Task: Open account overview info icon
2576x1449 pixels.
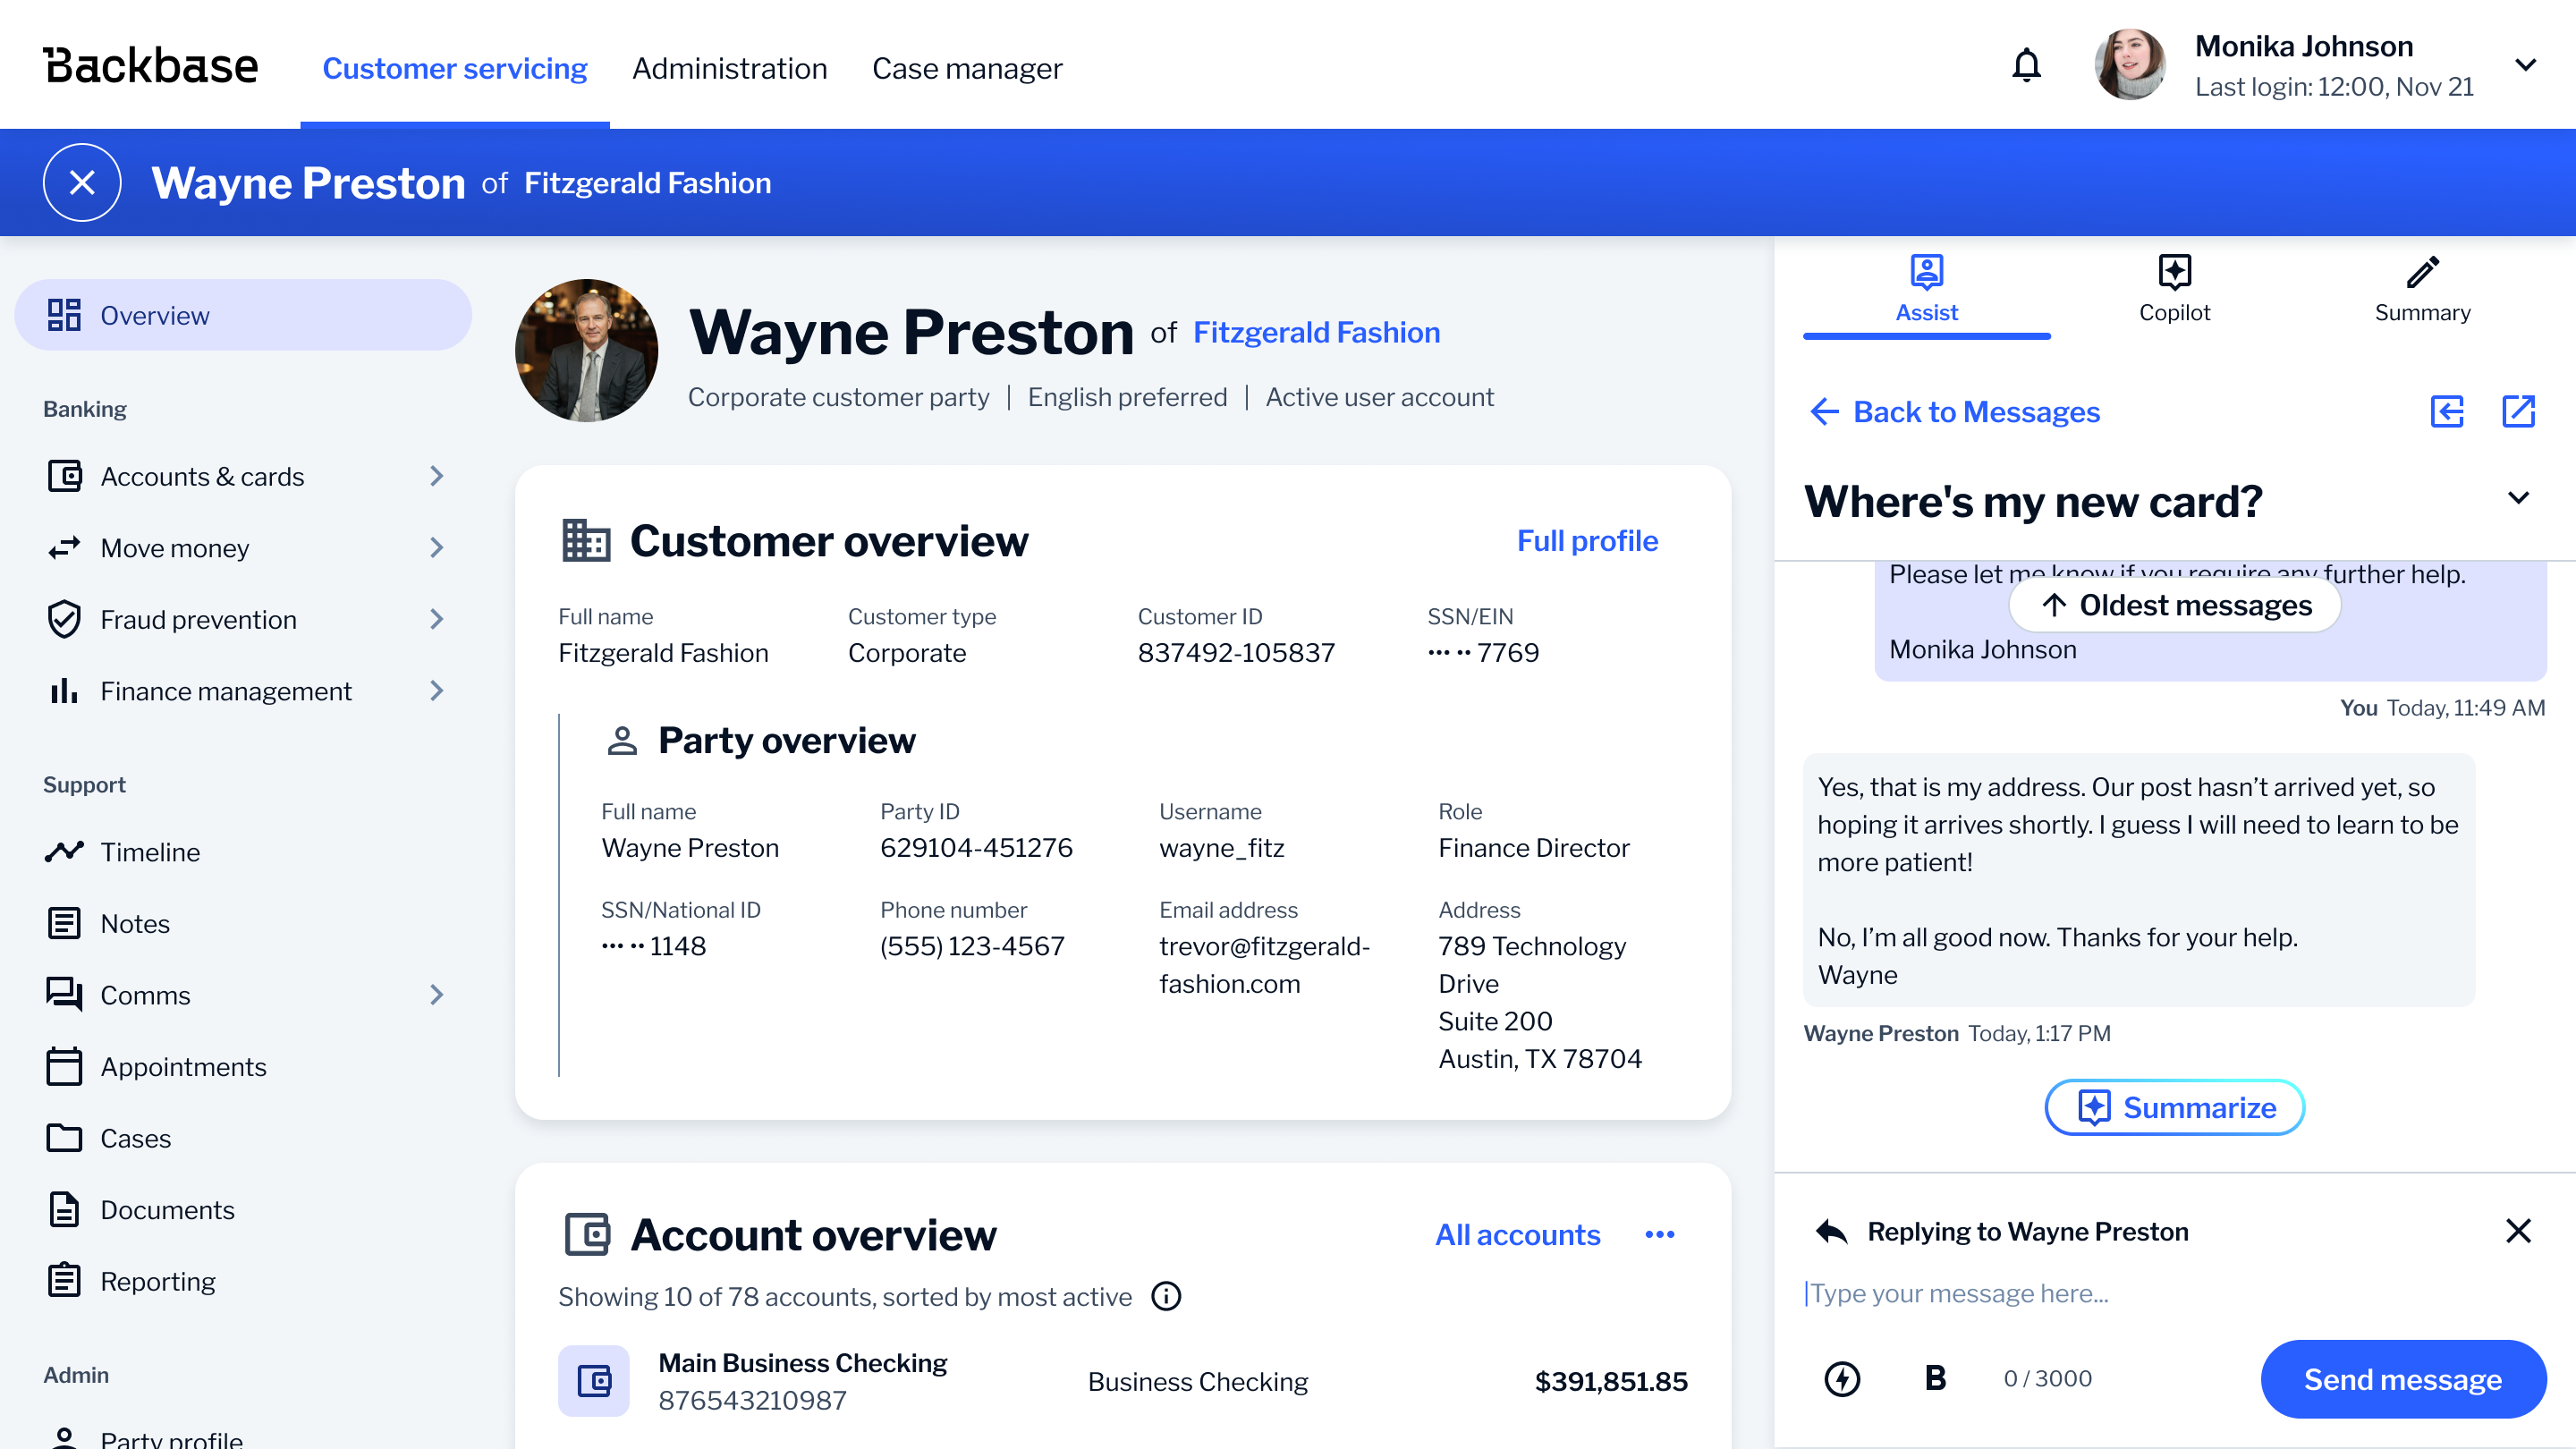Action: (x=1166, y=1296)
